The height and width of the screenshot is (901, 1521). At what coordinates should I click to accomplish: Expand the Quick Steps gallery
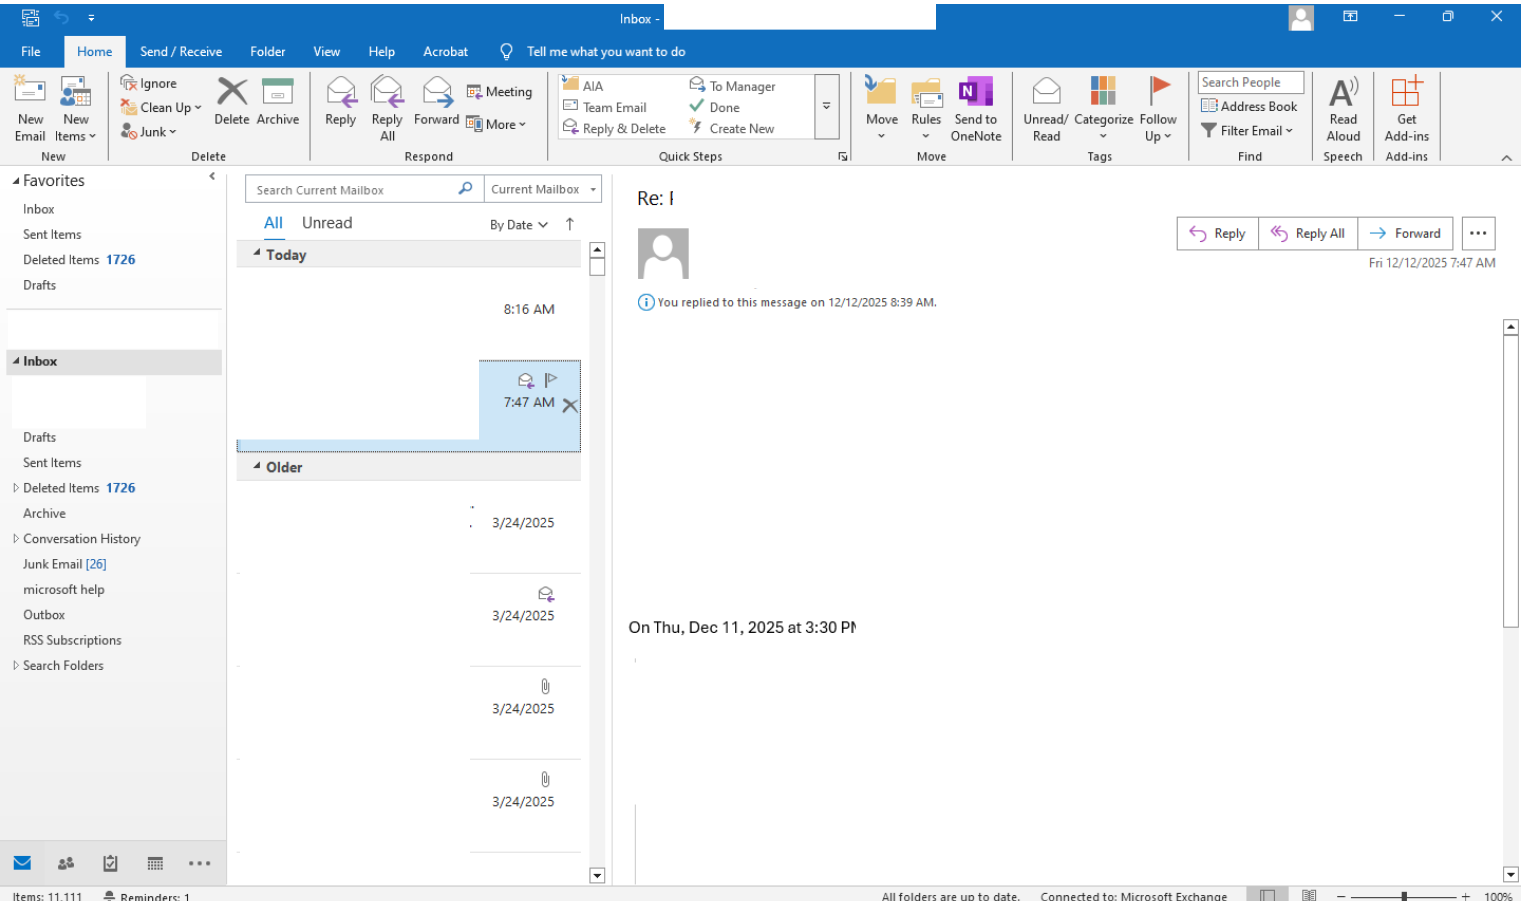tap(827, 106)
